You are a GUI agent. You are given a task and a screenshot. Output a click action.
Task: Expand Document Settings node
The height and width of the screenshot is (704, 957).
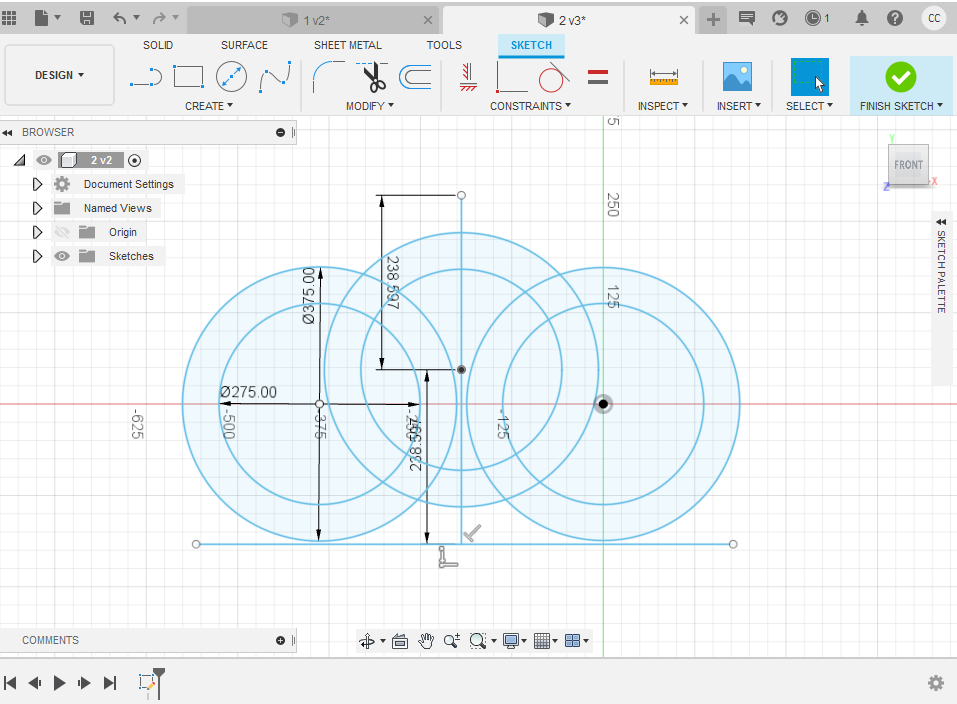click(37, 184)
